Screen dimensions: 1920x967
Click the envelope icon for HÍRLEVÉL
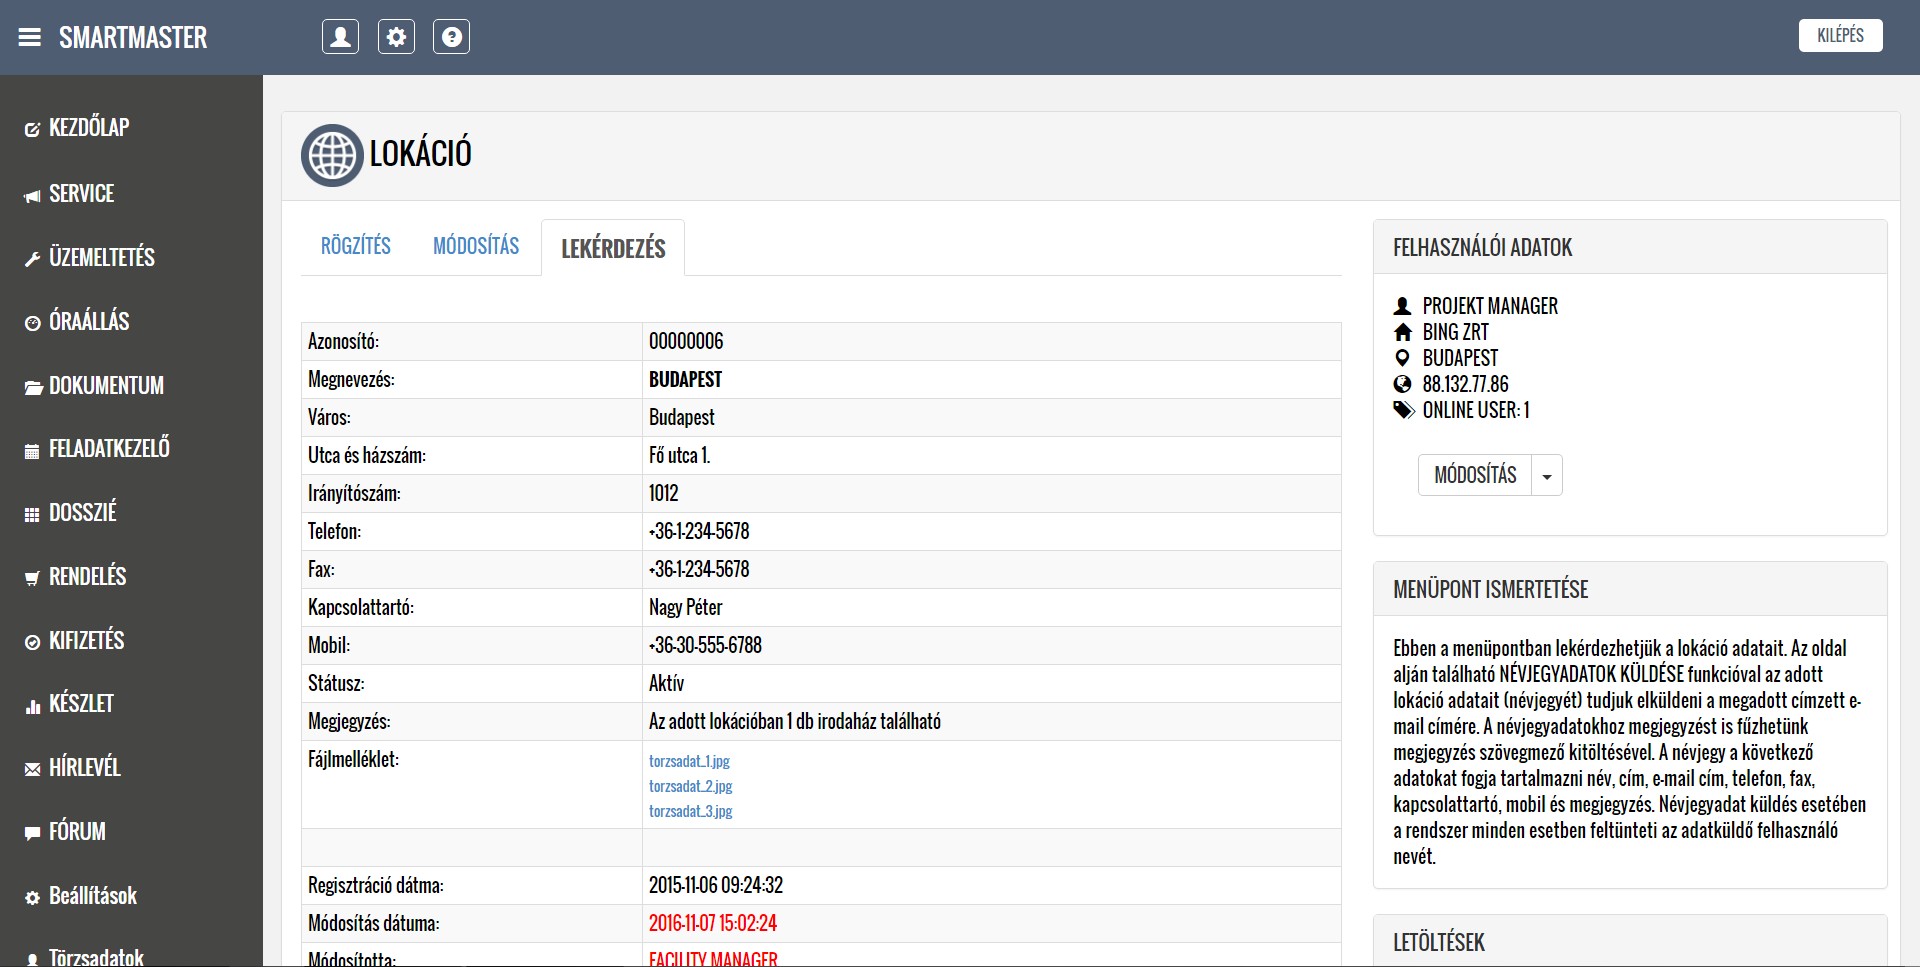(x=32, y=769)
